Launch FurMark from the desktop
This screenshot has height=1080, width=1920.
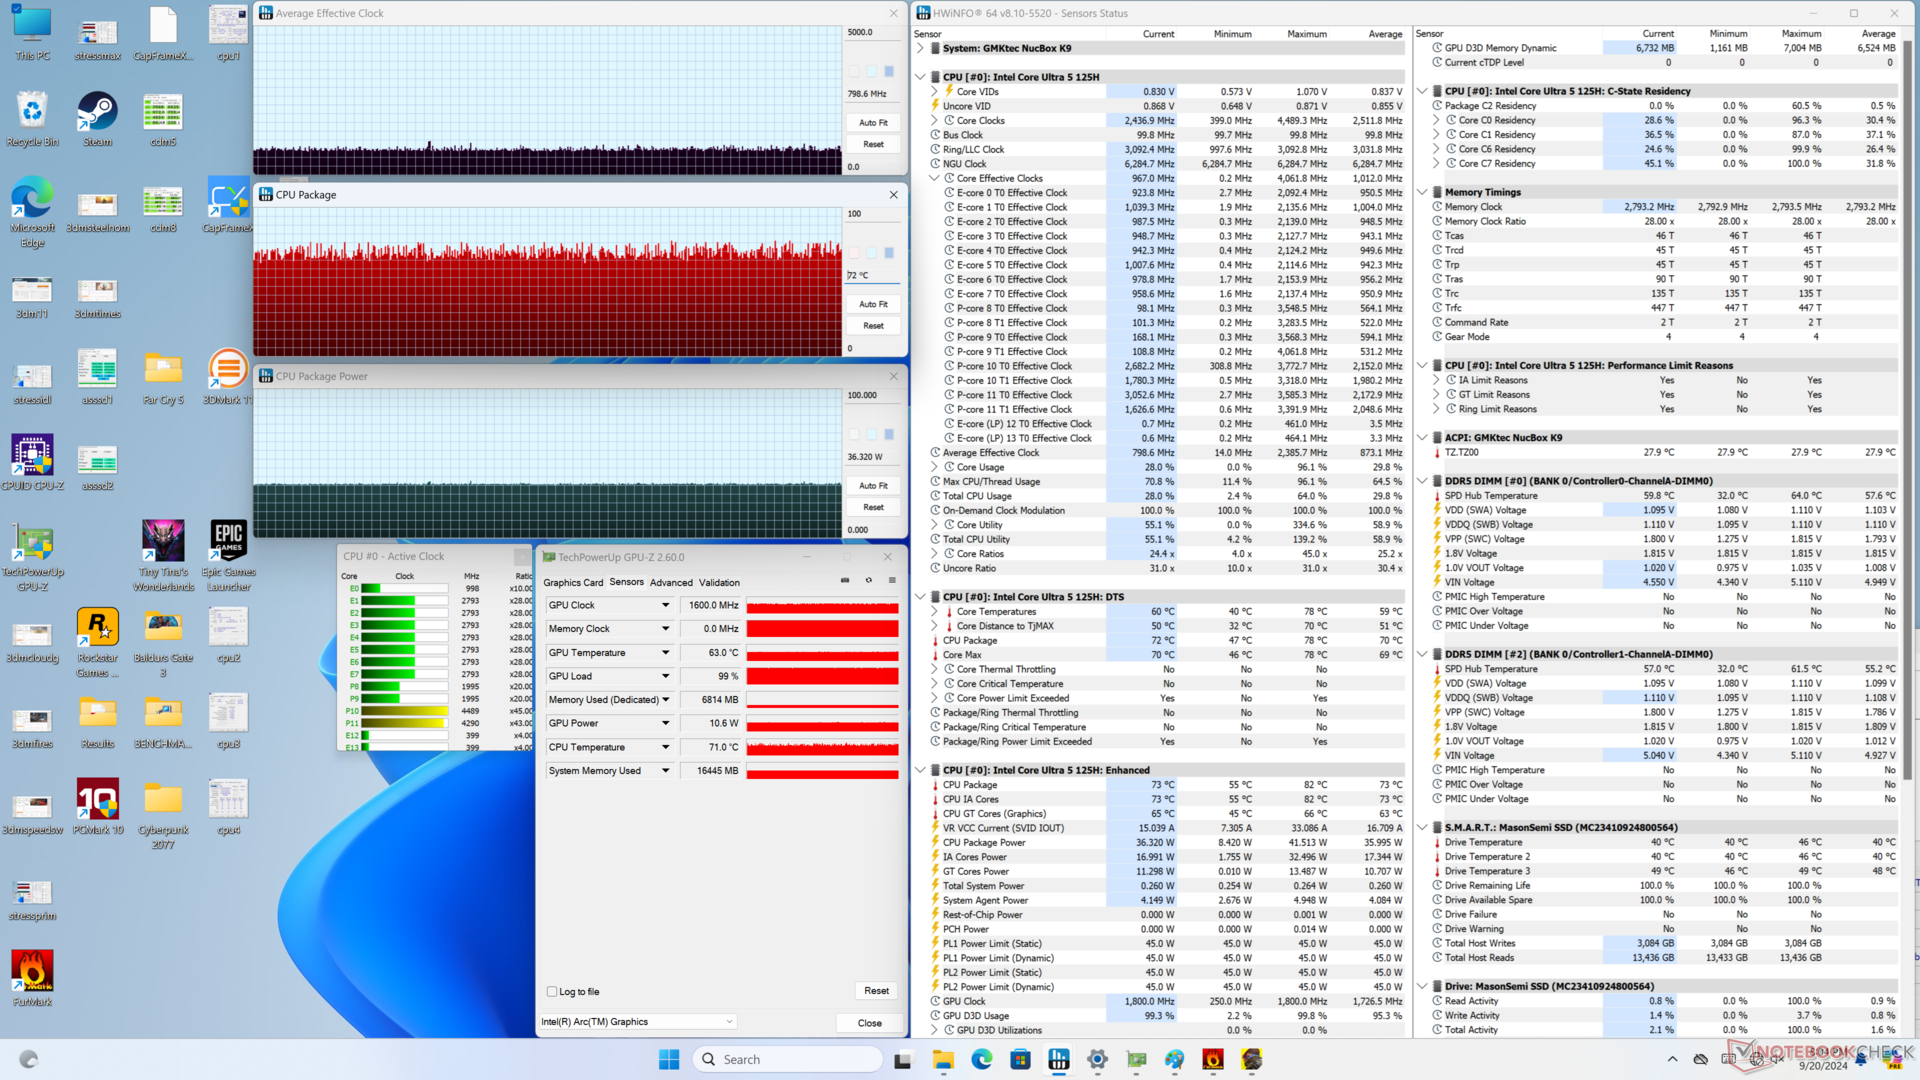point(32,978)
